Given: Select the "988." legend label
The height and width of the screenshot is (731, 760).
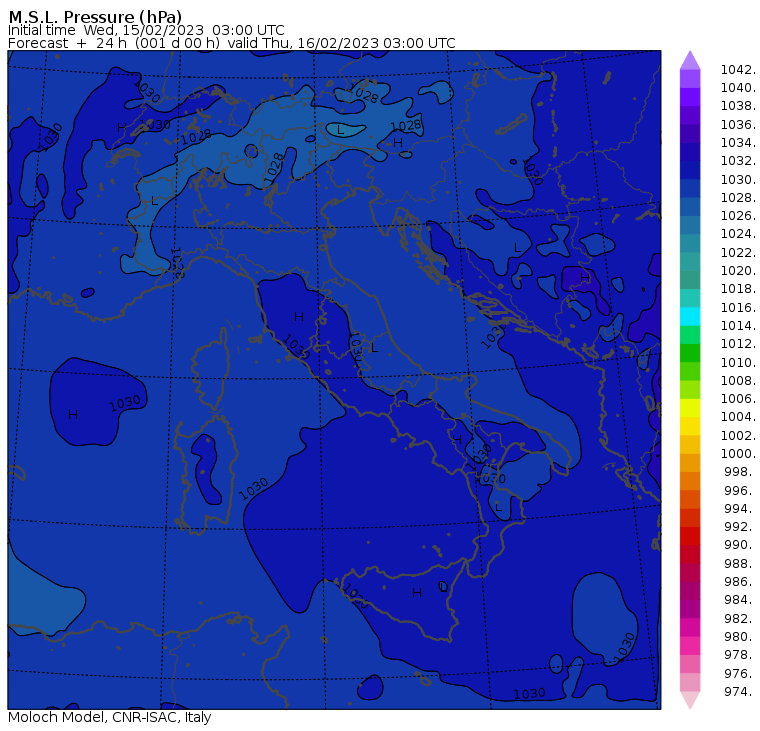Looking at the screenshot, I should click(740, 564).
